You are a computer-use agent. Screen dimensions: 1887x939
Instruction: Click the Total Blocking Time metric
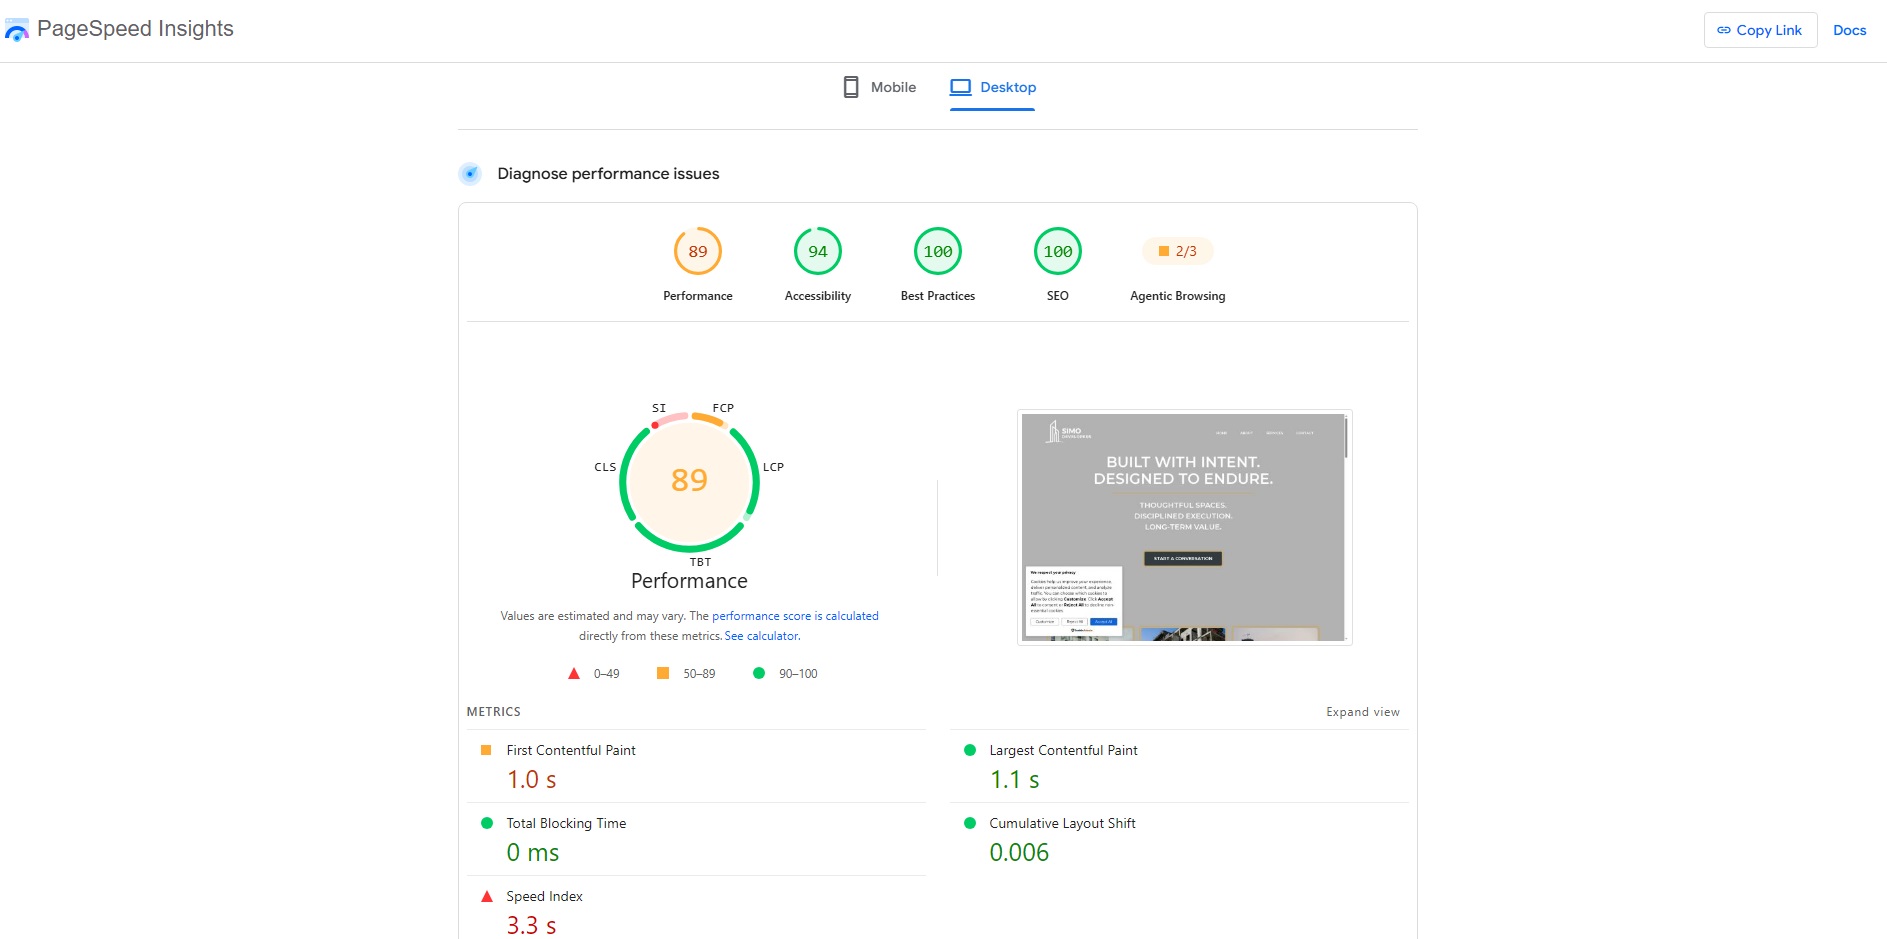696,839
